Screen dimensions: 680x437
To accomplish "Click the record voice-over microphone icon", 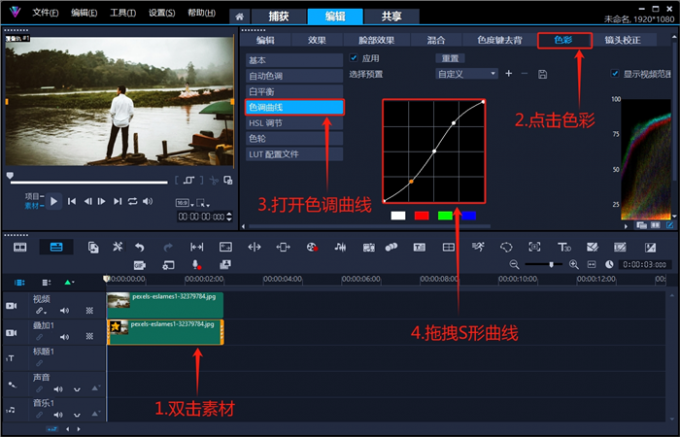I will 196,265.
